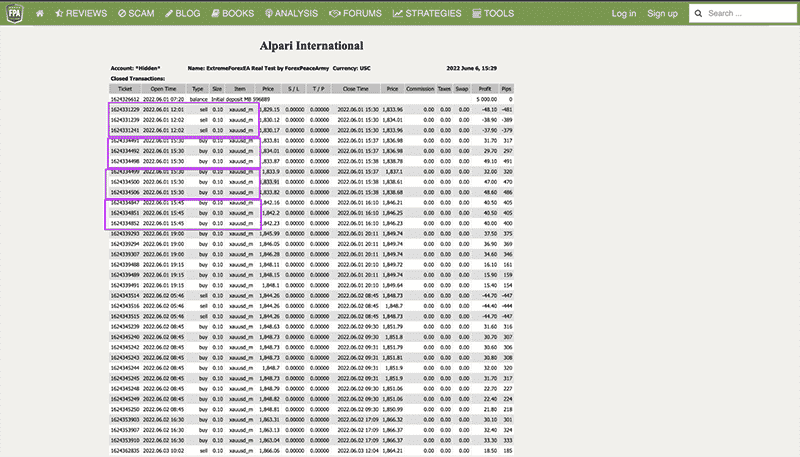Viewport: 800px width, 457px height.
Task: Click the 37.50 profit value
Action: click(490, 234)
